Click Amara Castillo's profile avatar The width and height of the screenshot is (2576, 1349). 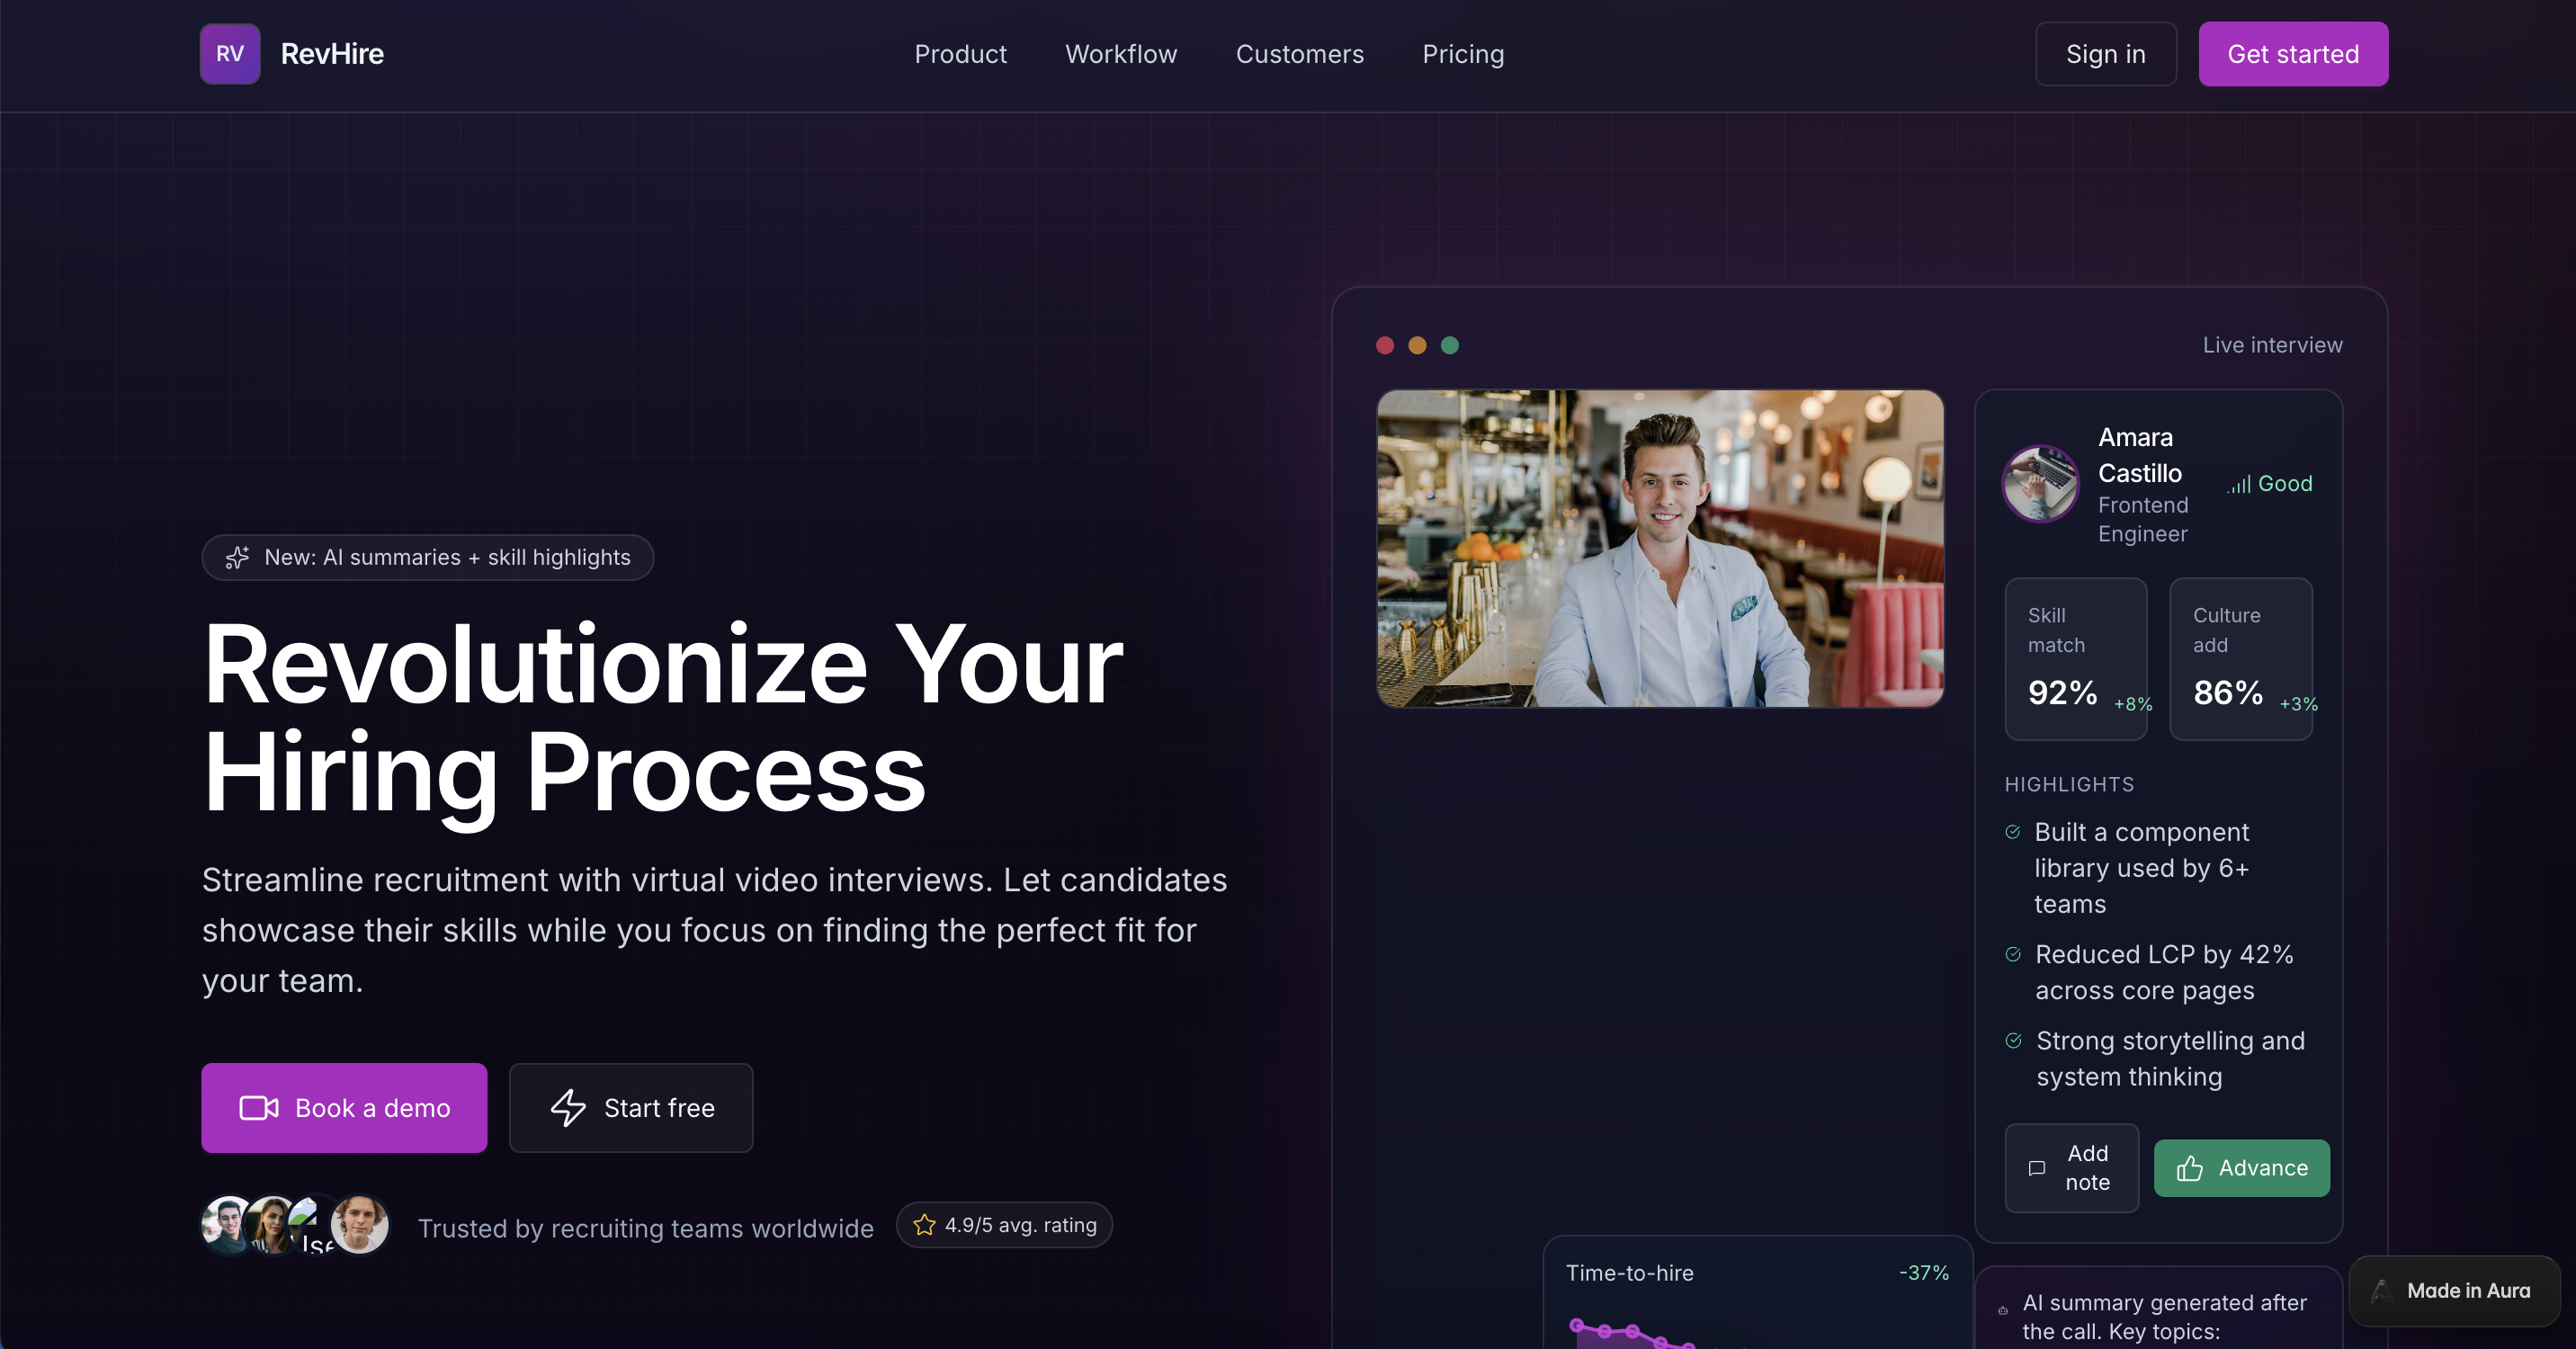pyautogui.click(x=2041, y=484)
